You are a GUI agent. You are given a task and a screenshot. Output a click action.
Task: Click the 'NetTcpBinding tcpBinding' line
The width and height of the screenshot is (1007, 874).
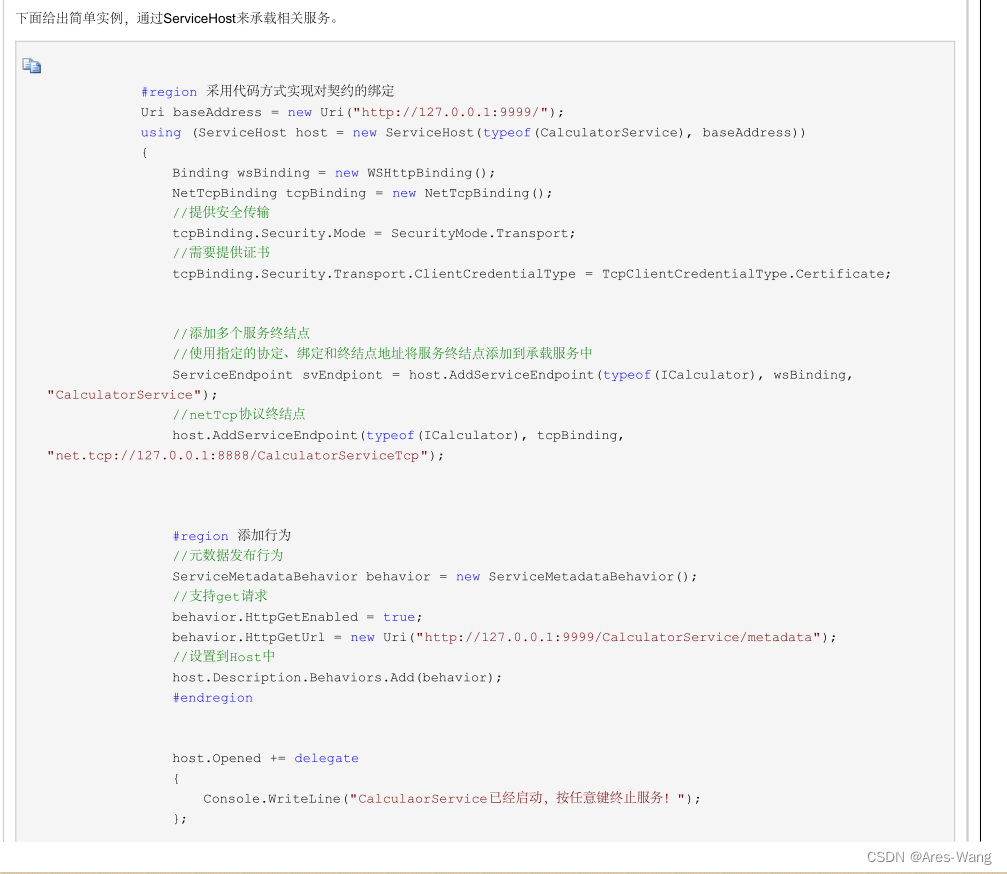click(362, 193)
